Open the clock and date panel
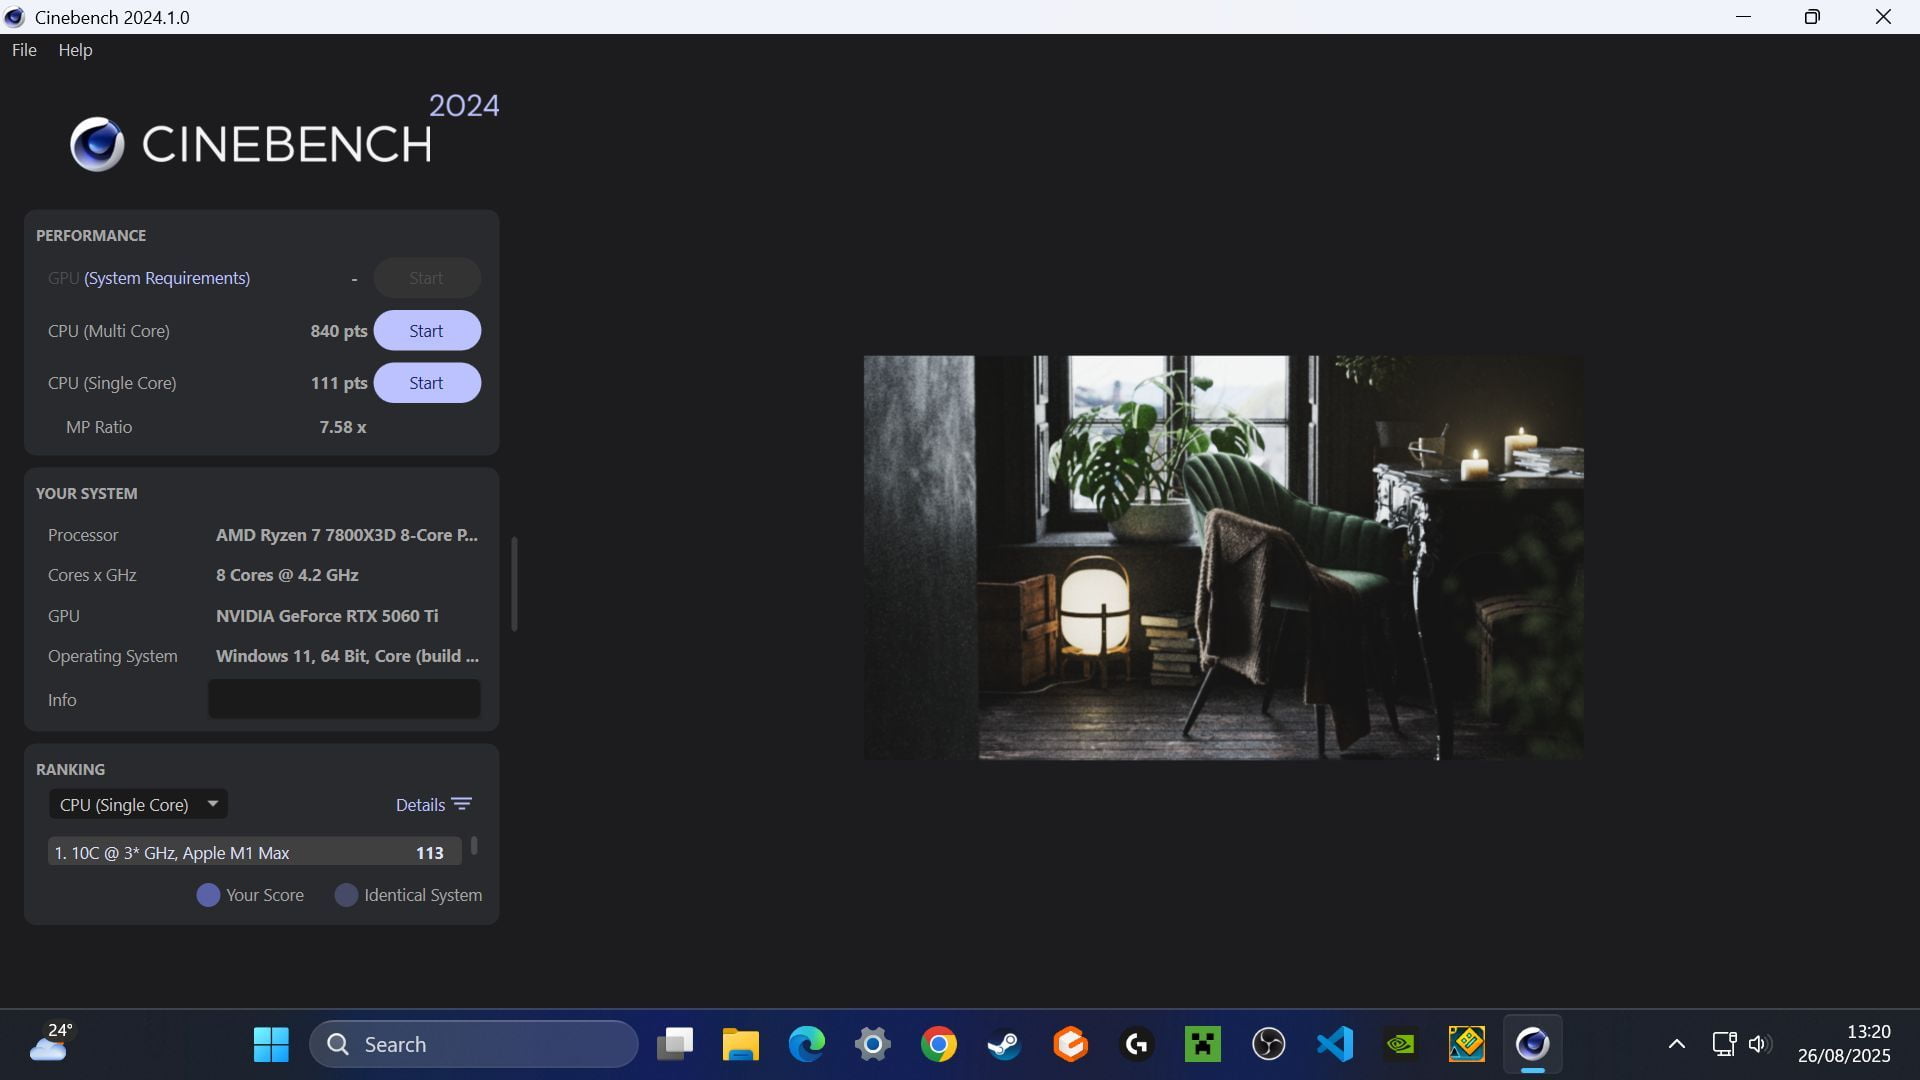 pyautogui.click(x=1844, y=1043)
